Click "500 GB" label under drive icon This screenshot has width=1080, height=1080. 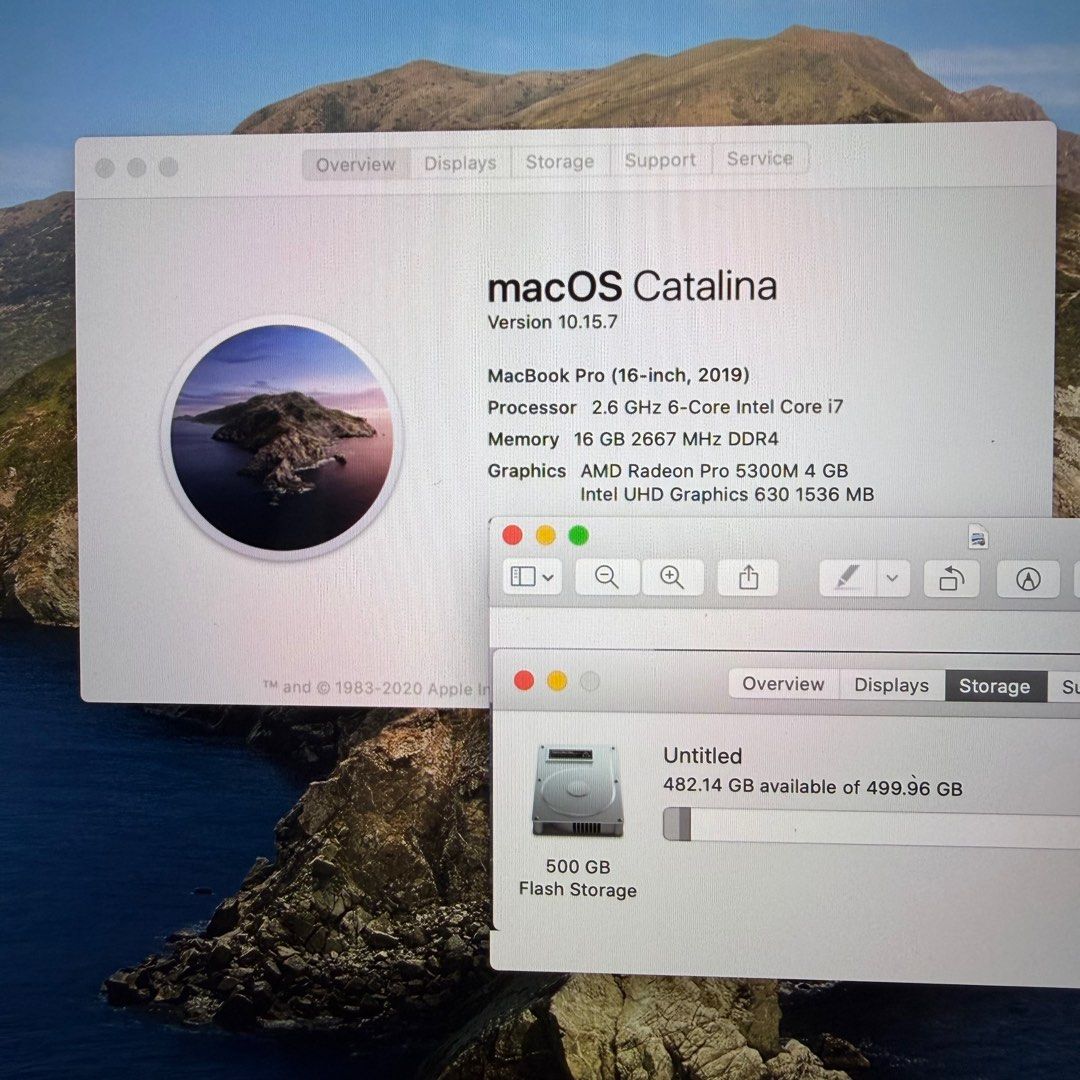pyautogui.click(x=578, y=866)
